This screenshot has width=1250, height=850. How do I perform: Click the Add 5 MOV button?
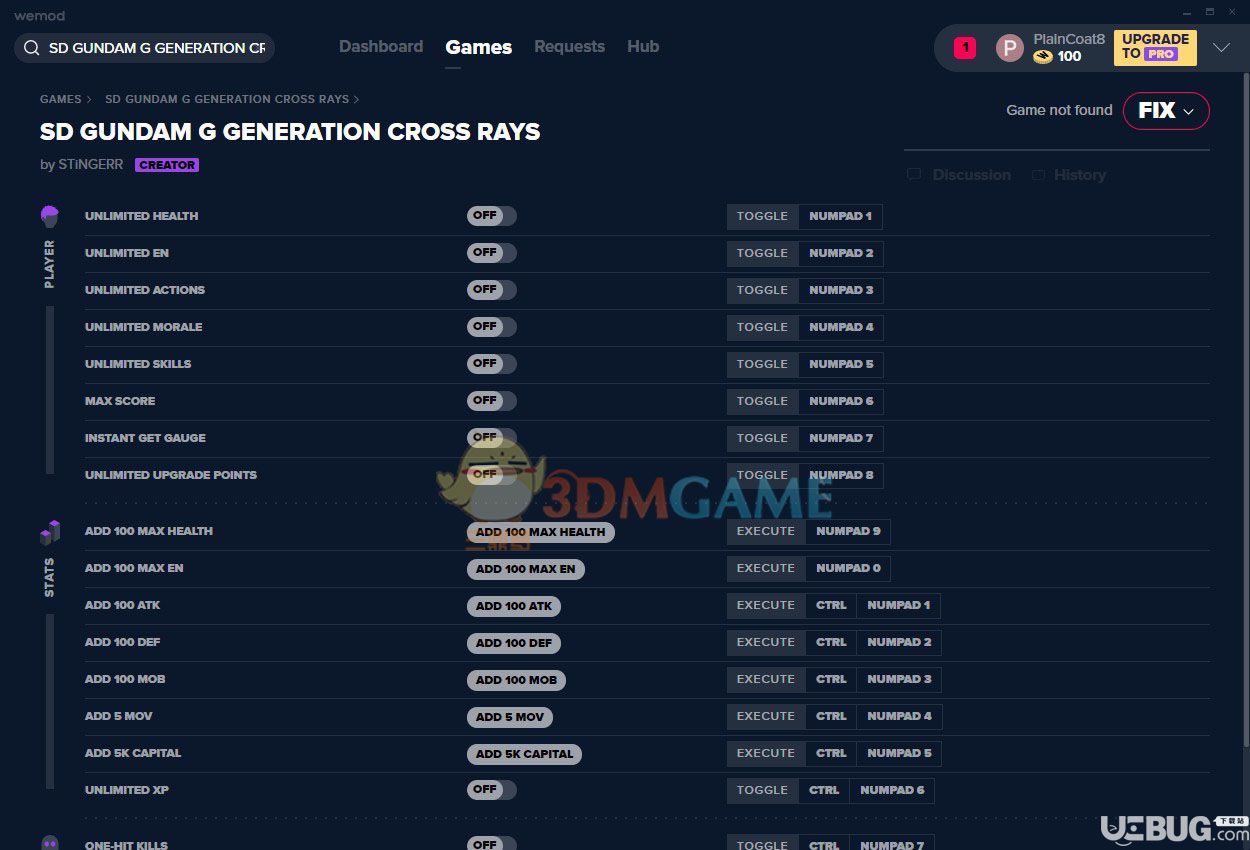[509, 717]
